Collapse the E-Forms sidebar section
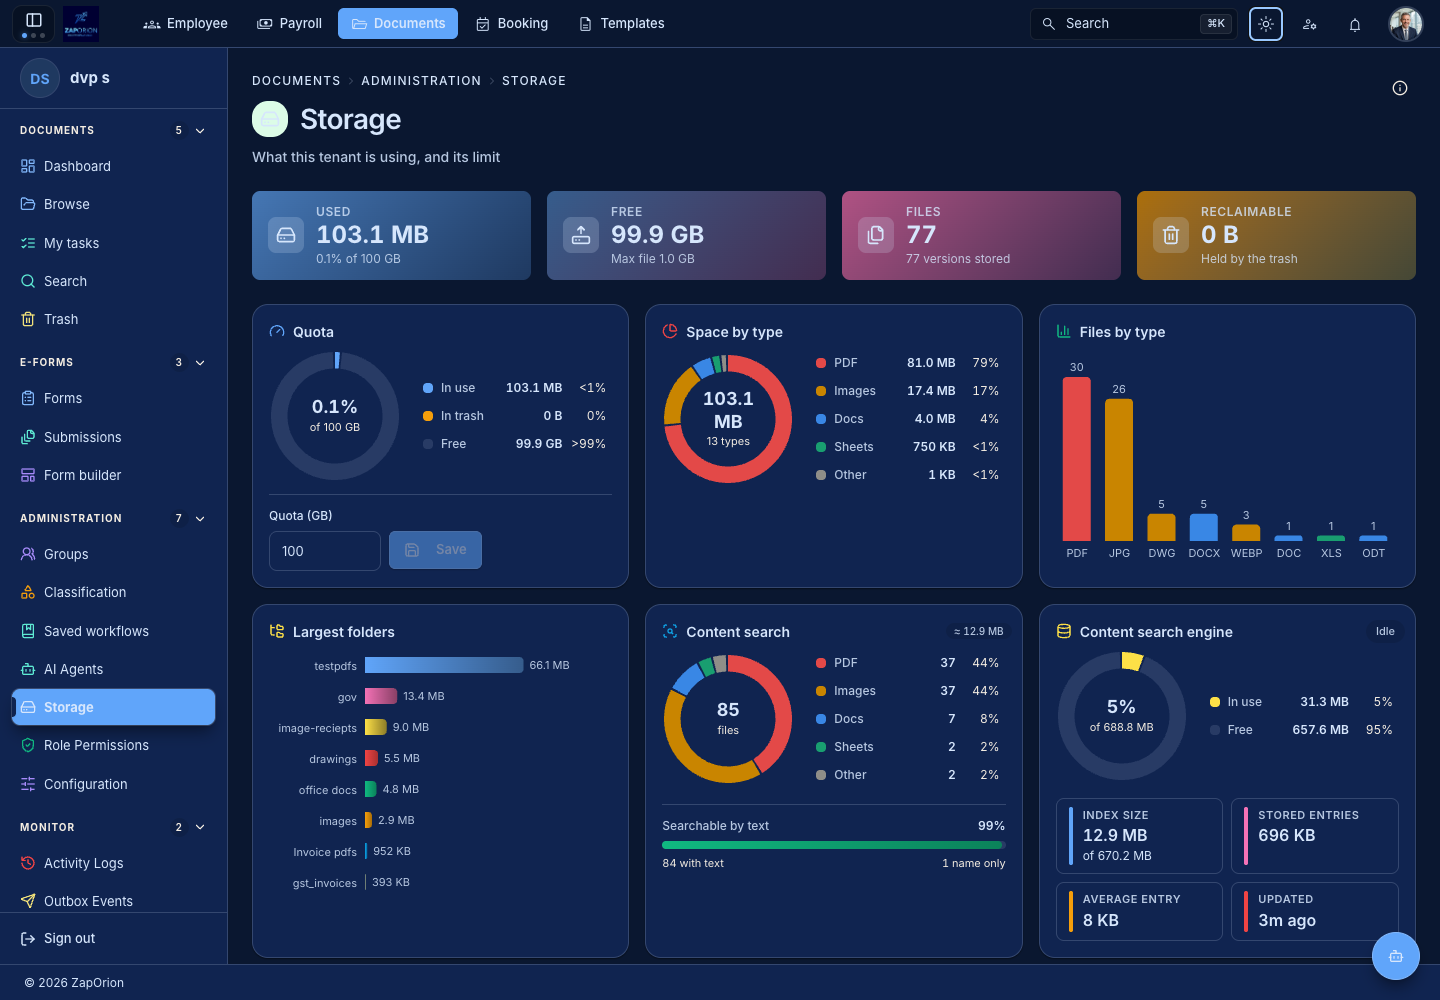 click(200, 362)
